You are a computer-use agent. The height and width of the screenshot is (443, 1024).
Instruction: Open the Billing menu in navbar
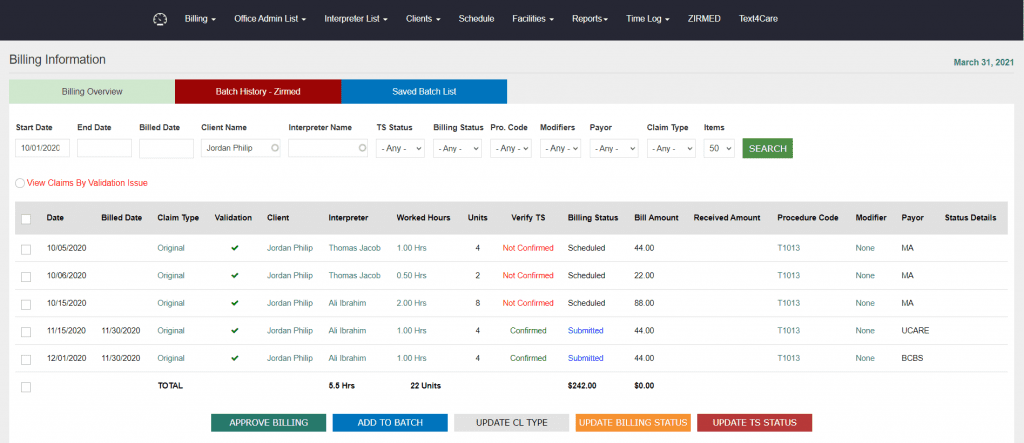(x=200, y=19)
